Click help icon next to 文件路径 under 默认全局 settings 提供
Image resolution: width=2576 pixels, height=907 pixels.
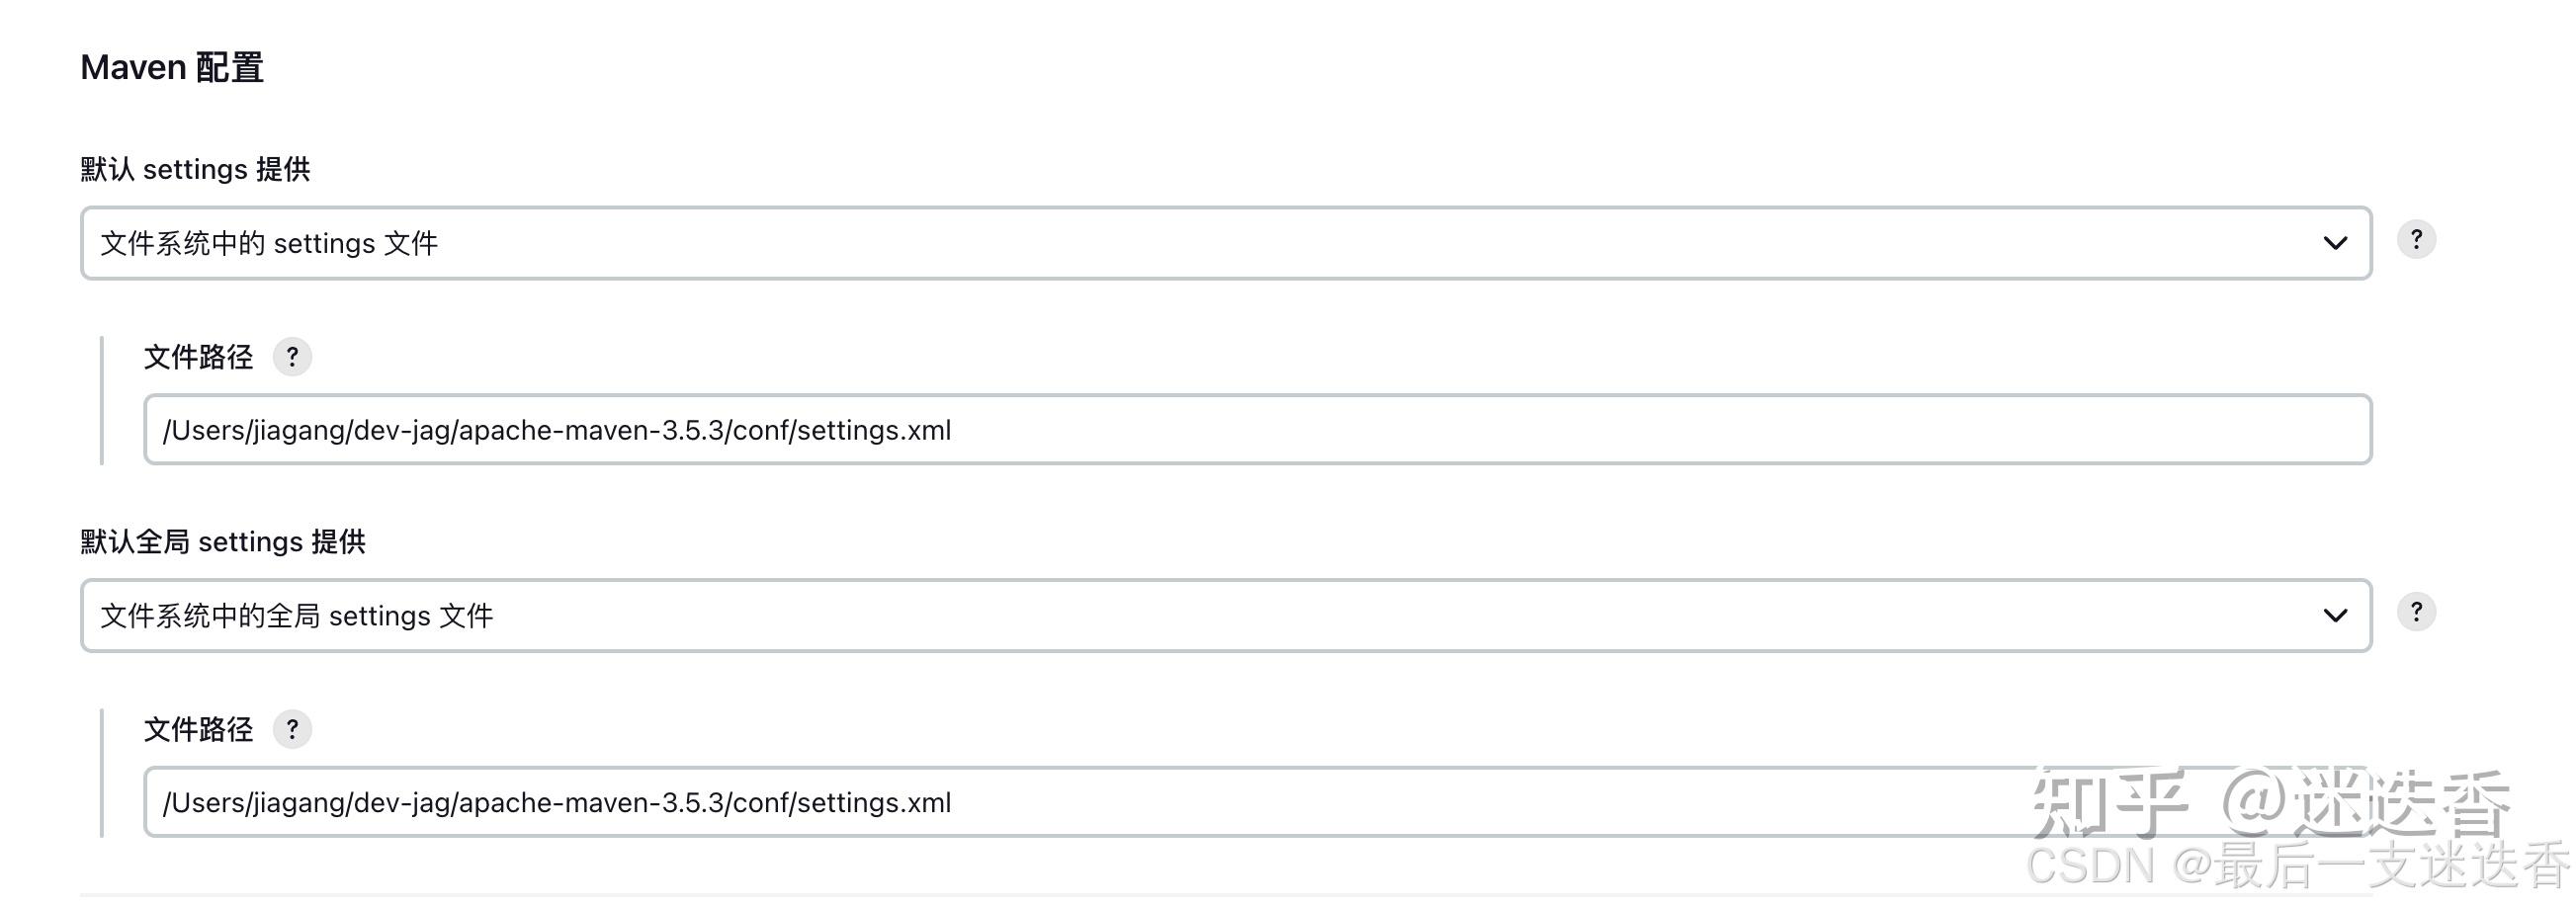[x=292, y=729]
